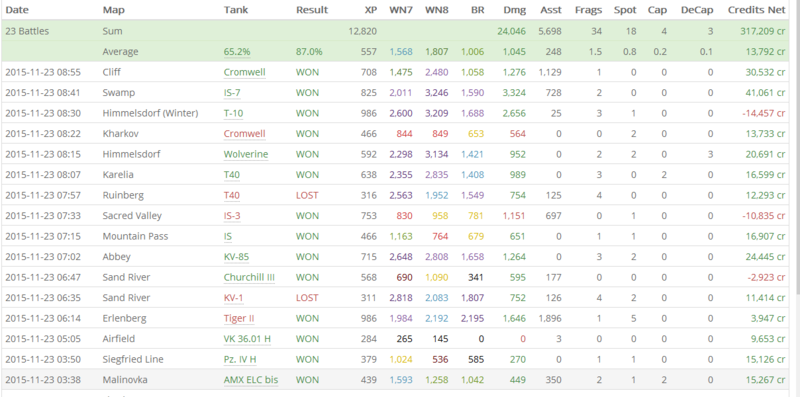Select the 12,820 XP sum value
800x397 pixels.
[363, 31]
